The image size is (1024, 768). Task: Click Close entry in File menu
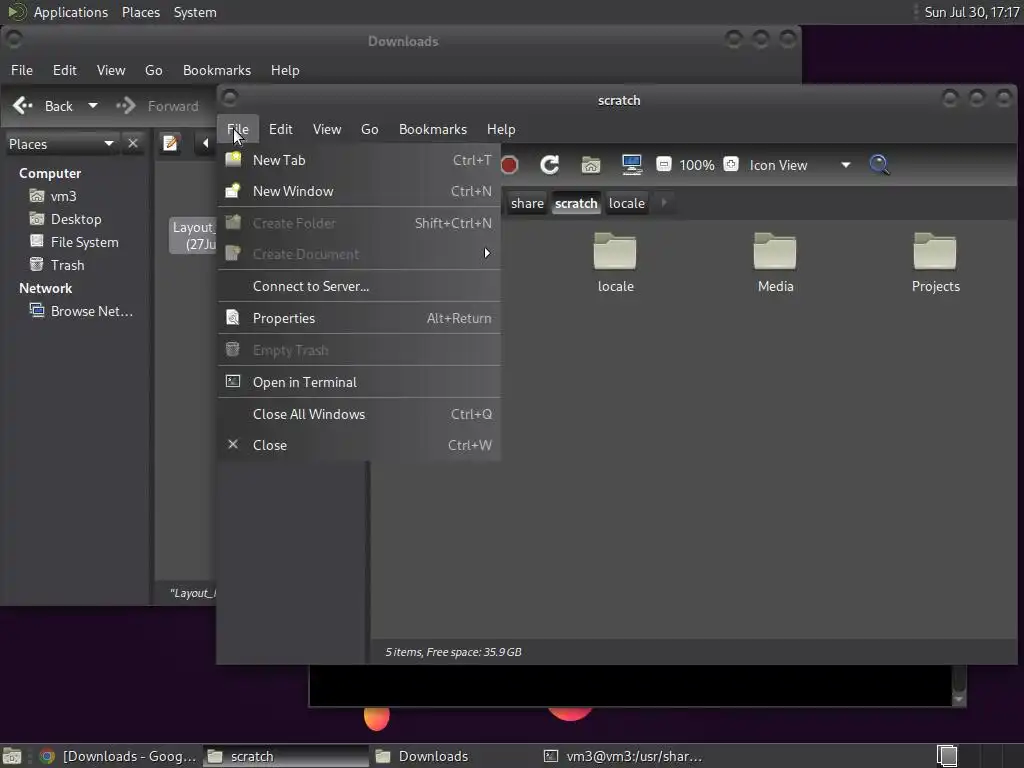click(x=359, y=445)
